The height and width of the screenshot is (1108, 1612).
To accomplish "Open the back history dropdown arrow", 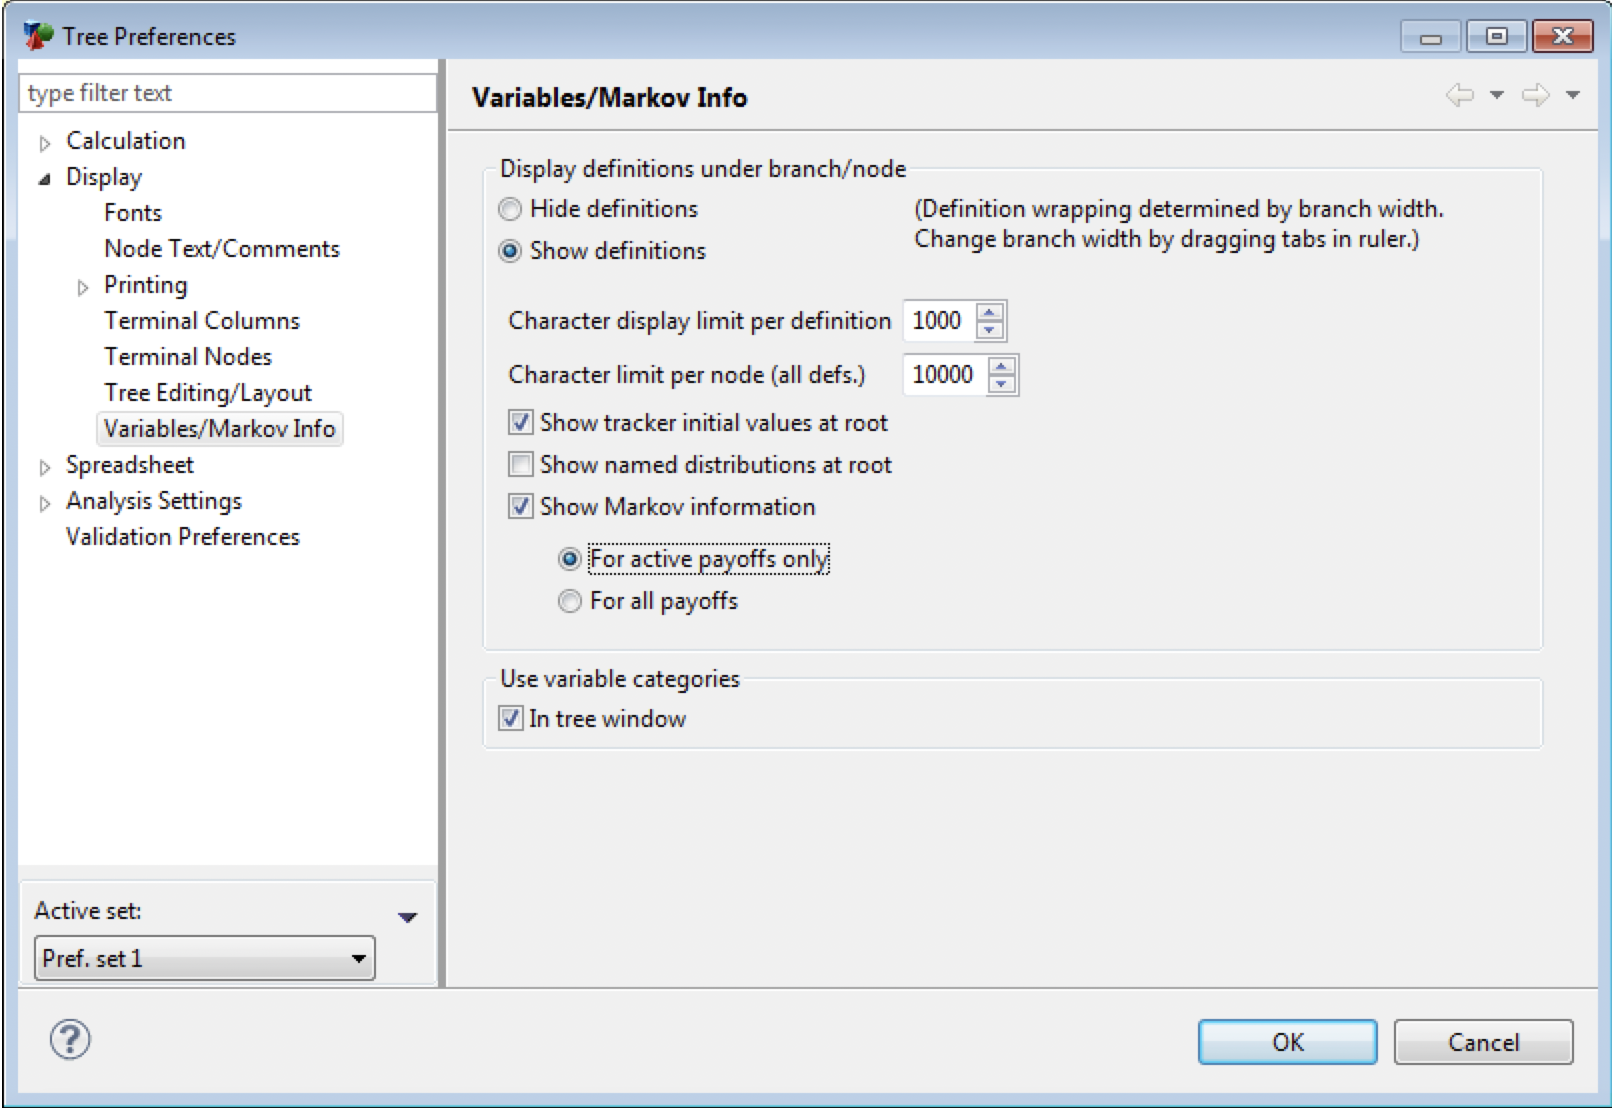I will (x=1497, y=96).
